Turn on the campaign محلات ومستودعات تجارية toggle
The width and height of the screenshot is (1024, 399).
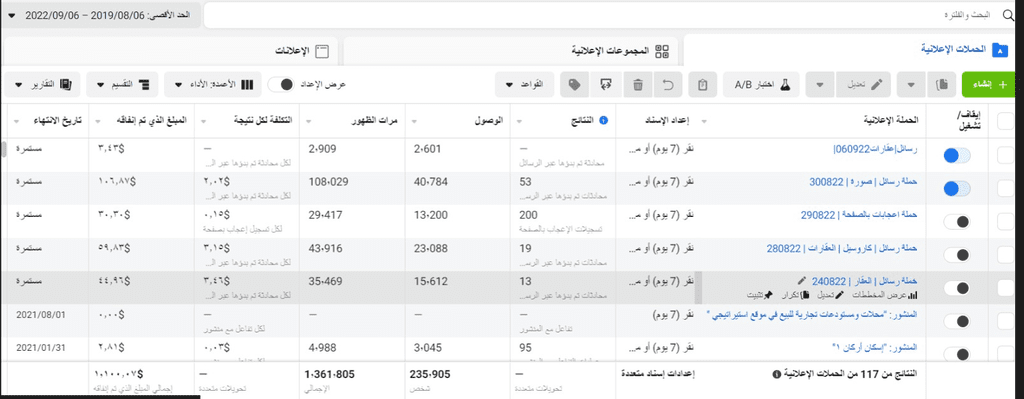(957, 321)
